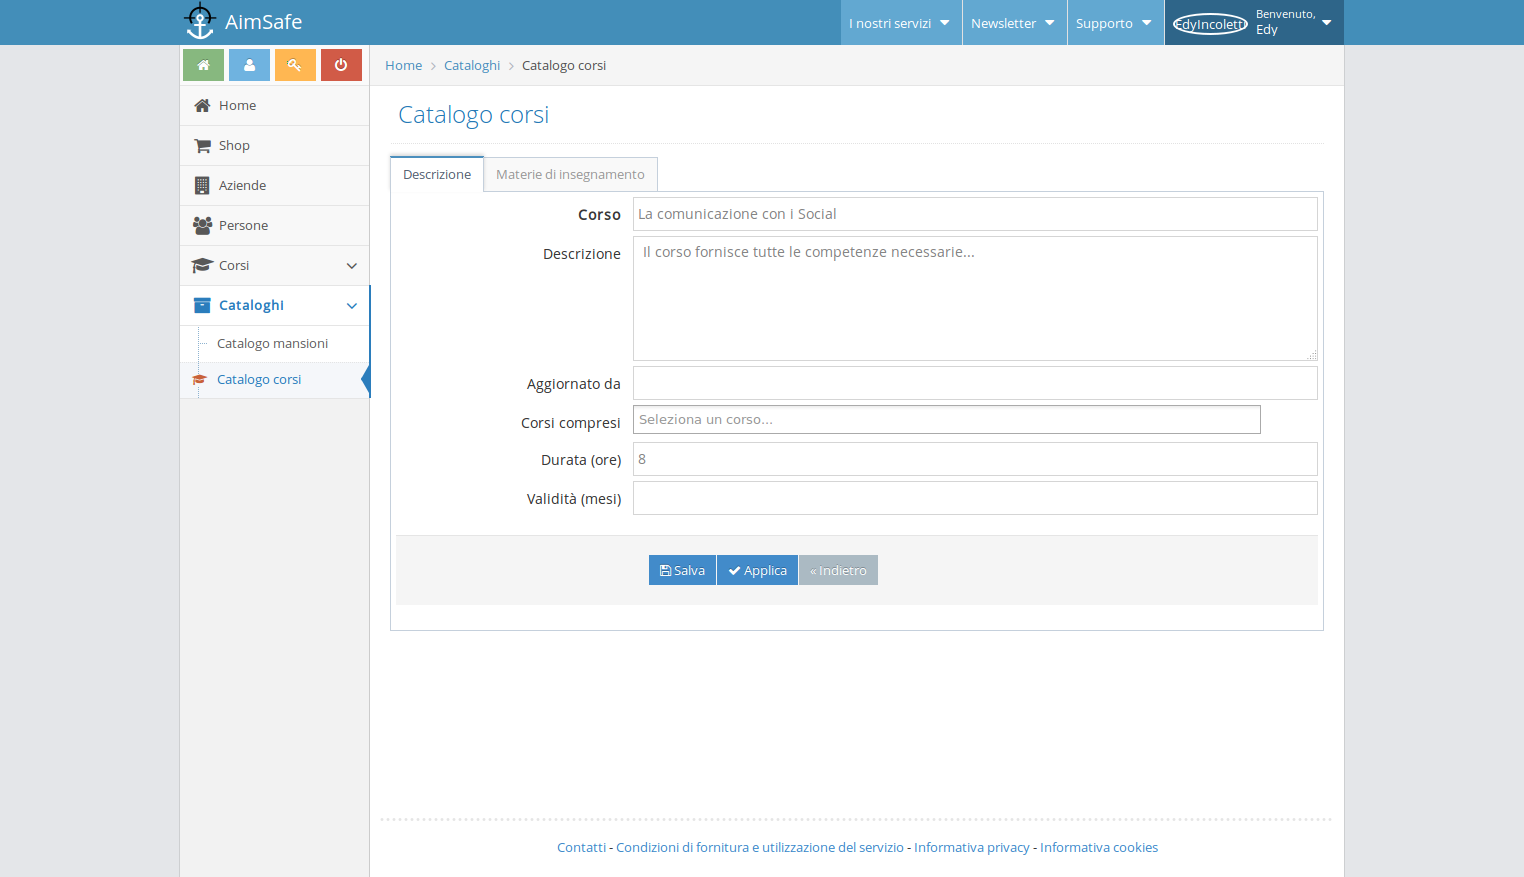This screenshot has width=1524, height=877.
Task: Click the green home shortcut button
Action: 203,65
